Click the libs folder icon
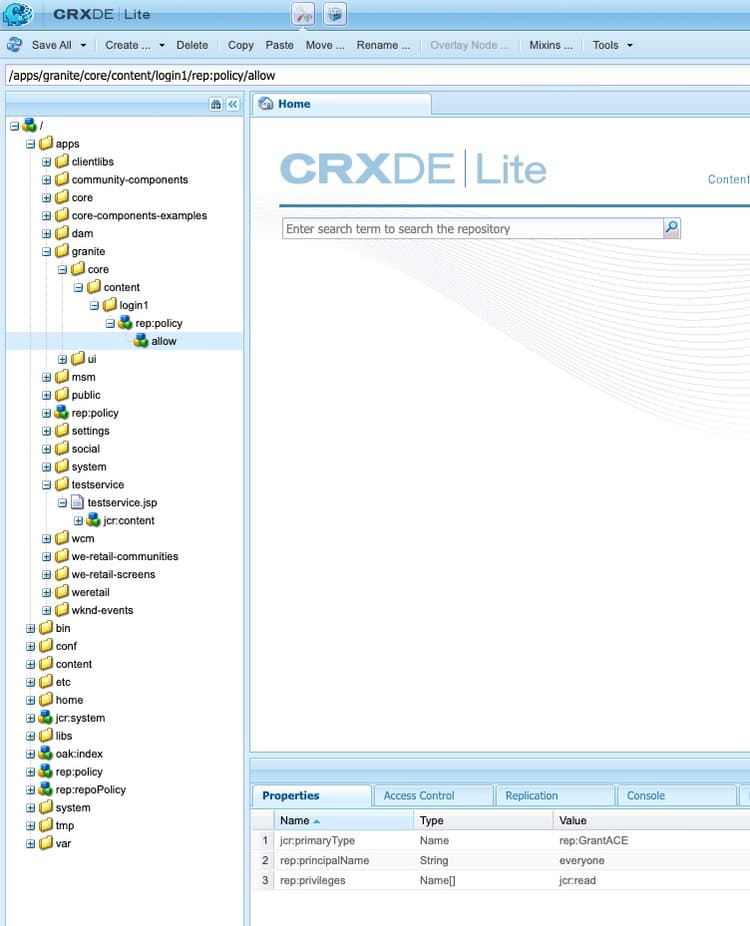750x926 pixels. [45, 736]
